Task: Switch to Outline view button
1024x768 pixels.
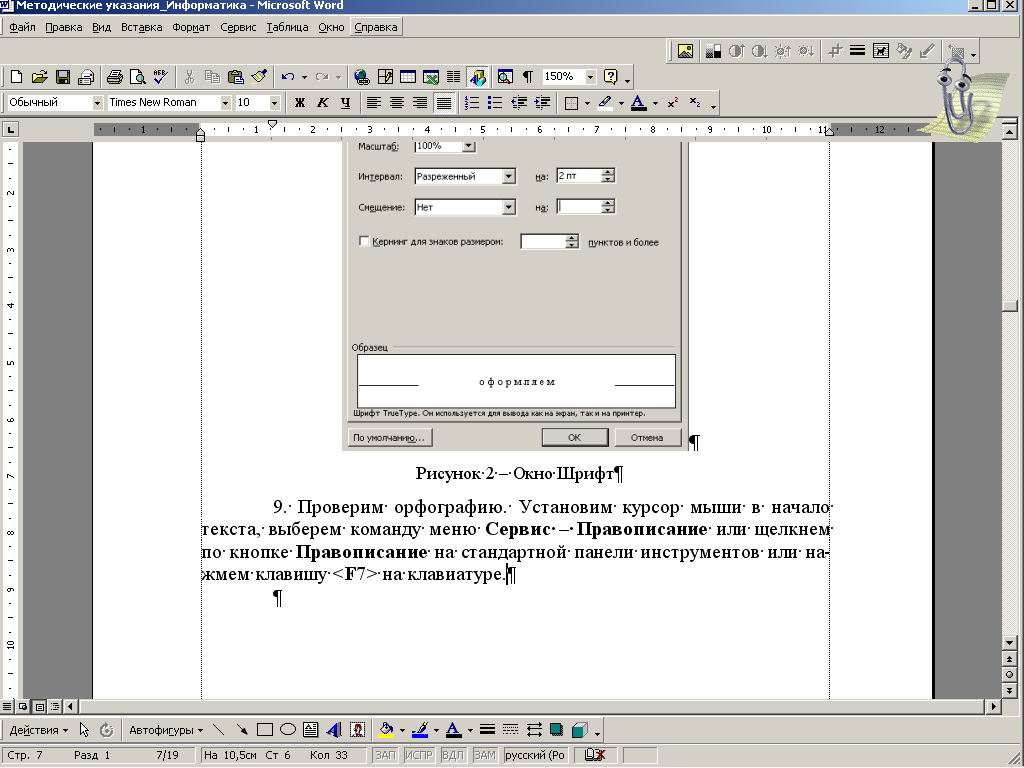Action: [56, 707]
